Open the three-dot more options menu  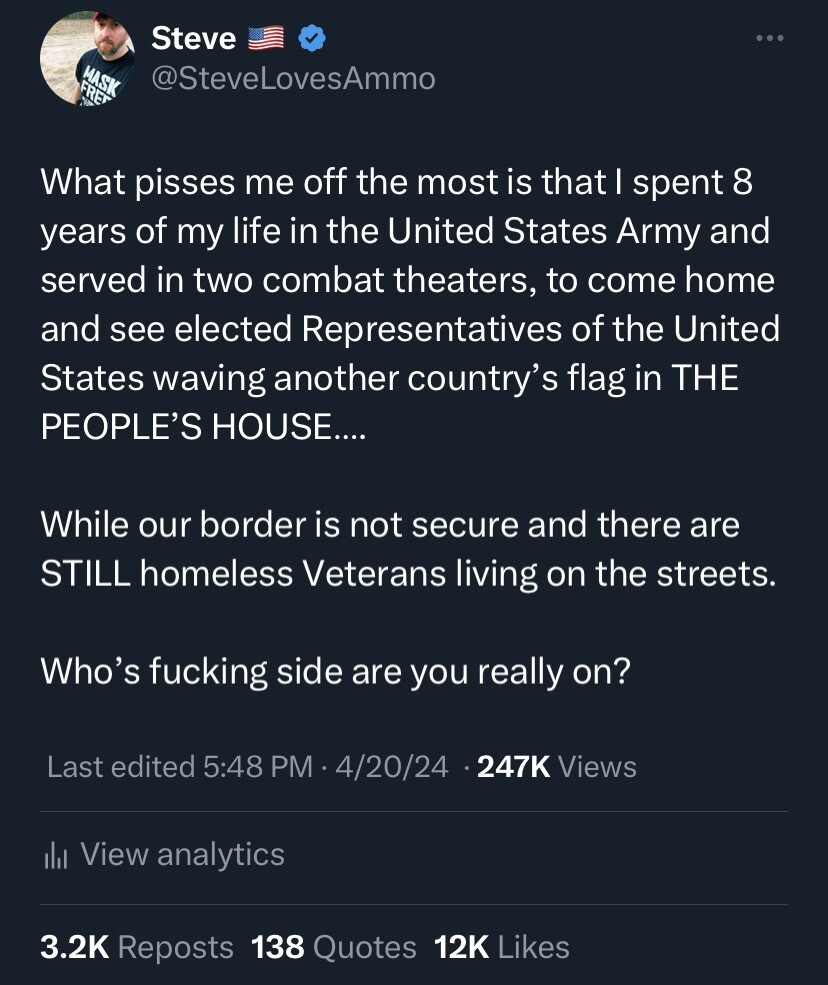(770, 39)
